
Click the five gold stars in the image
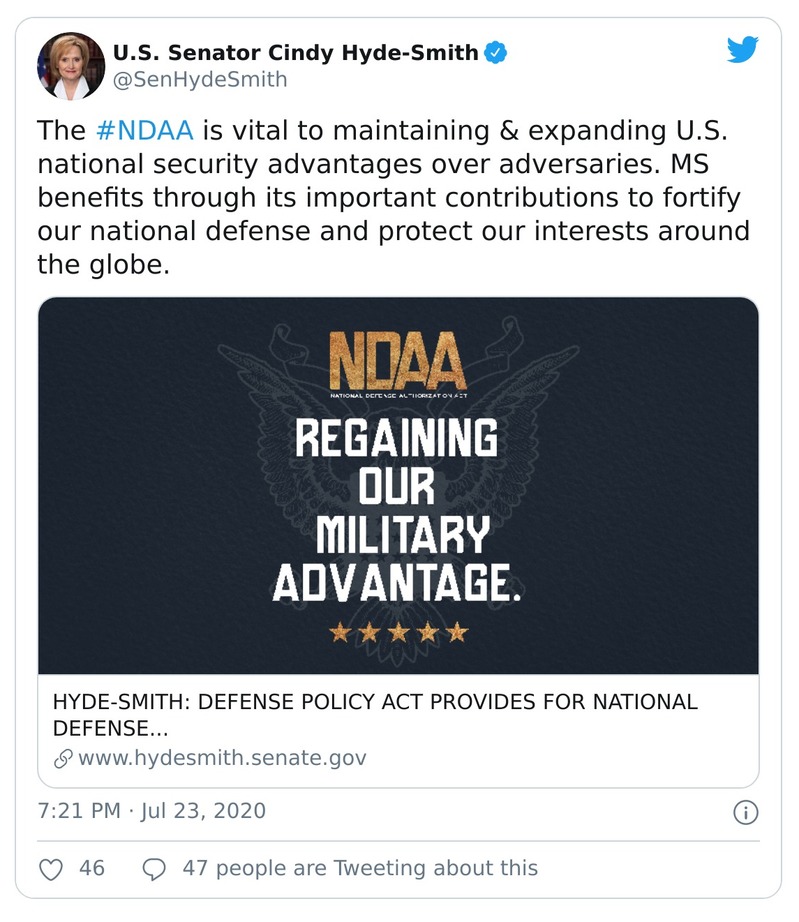tap(398, 632)
